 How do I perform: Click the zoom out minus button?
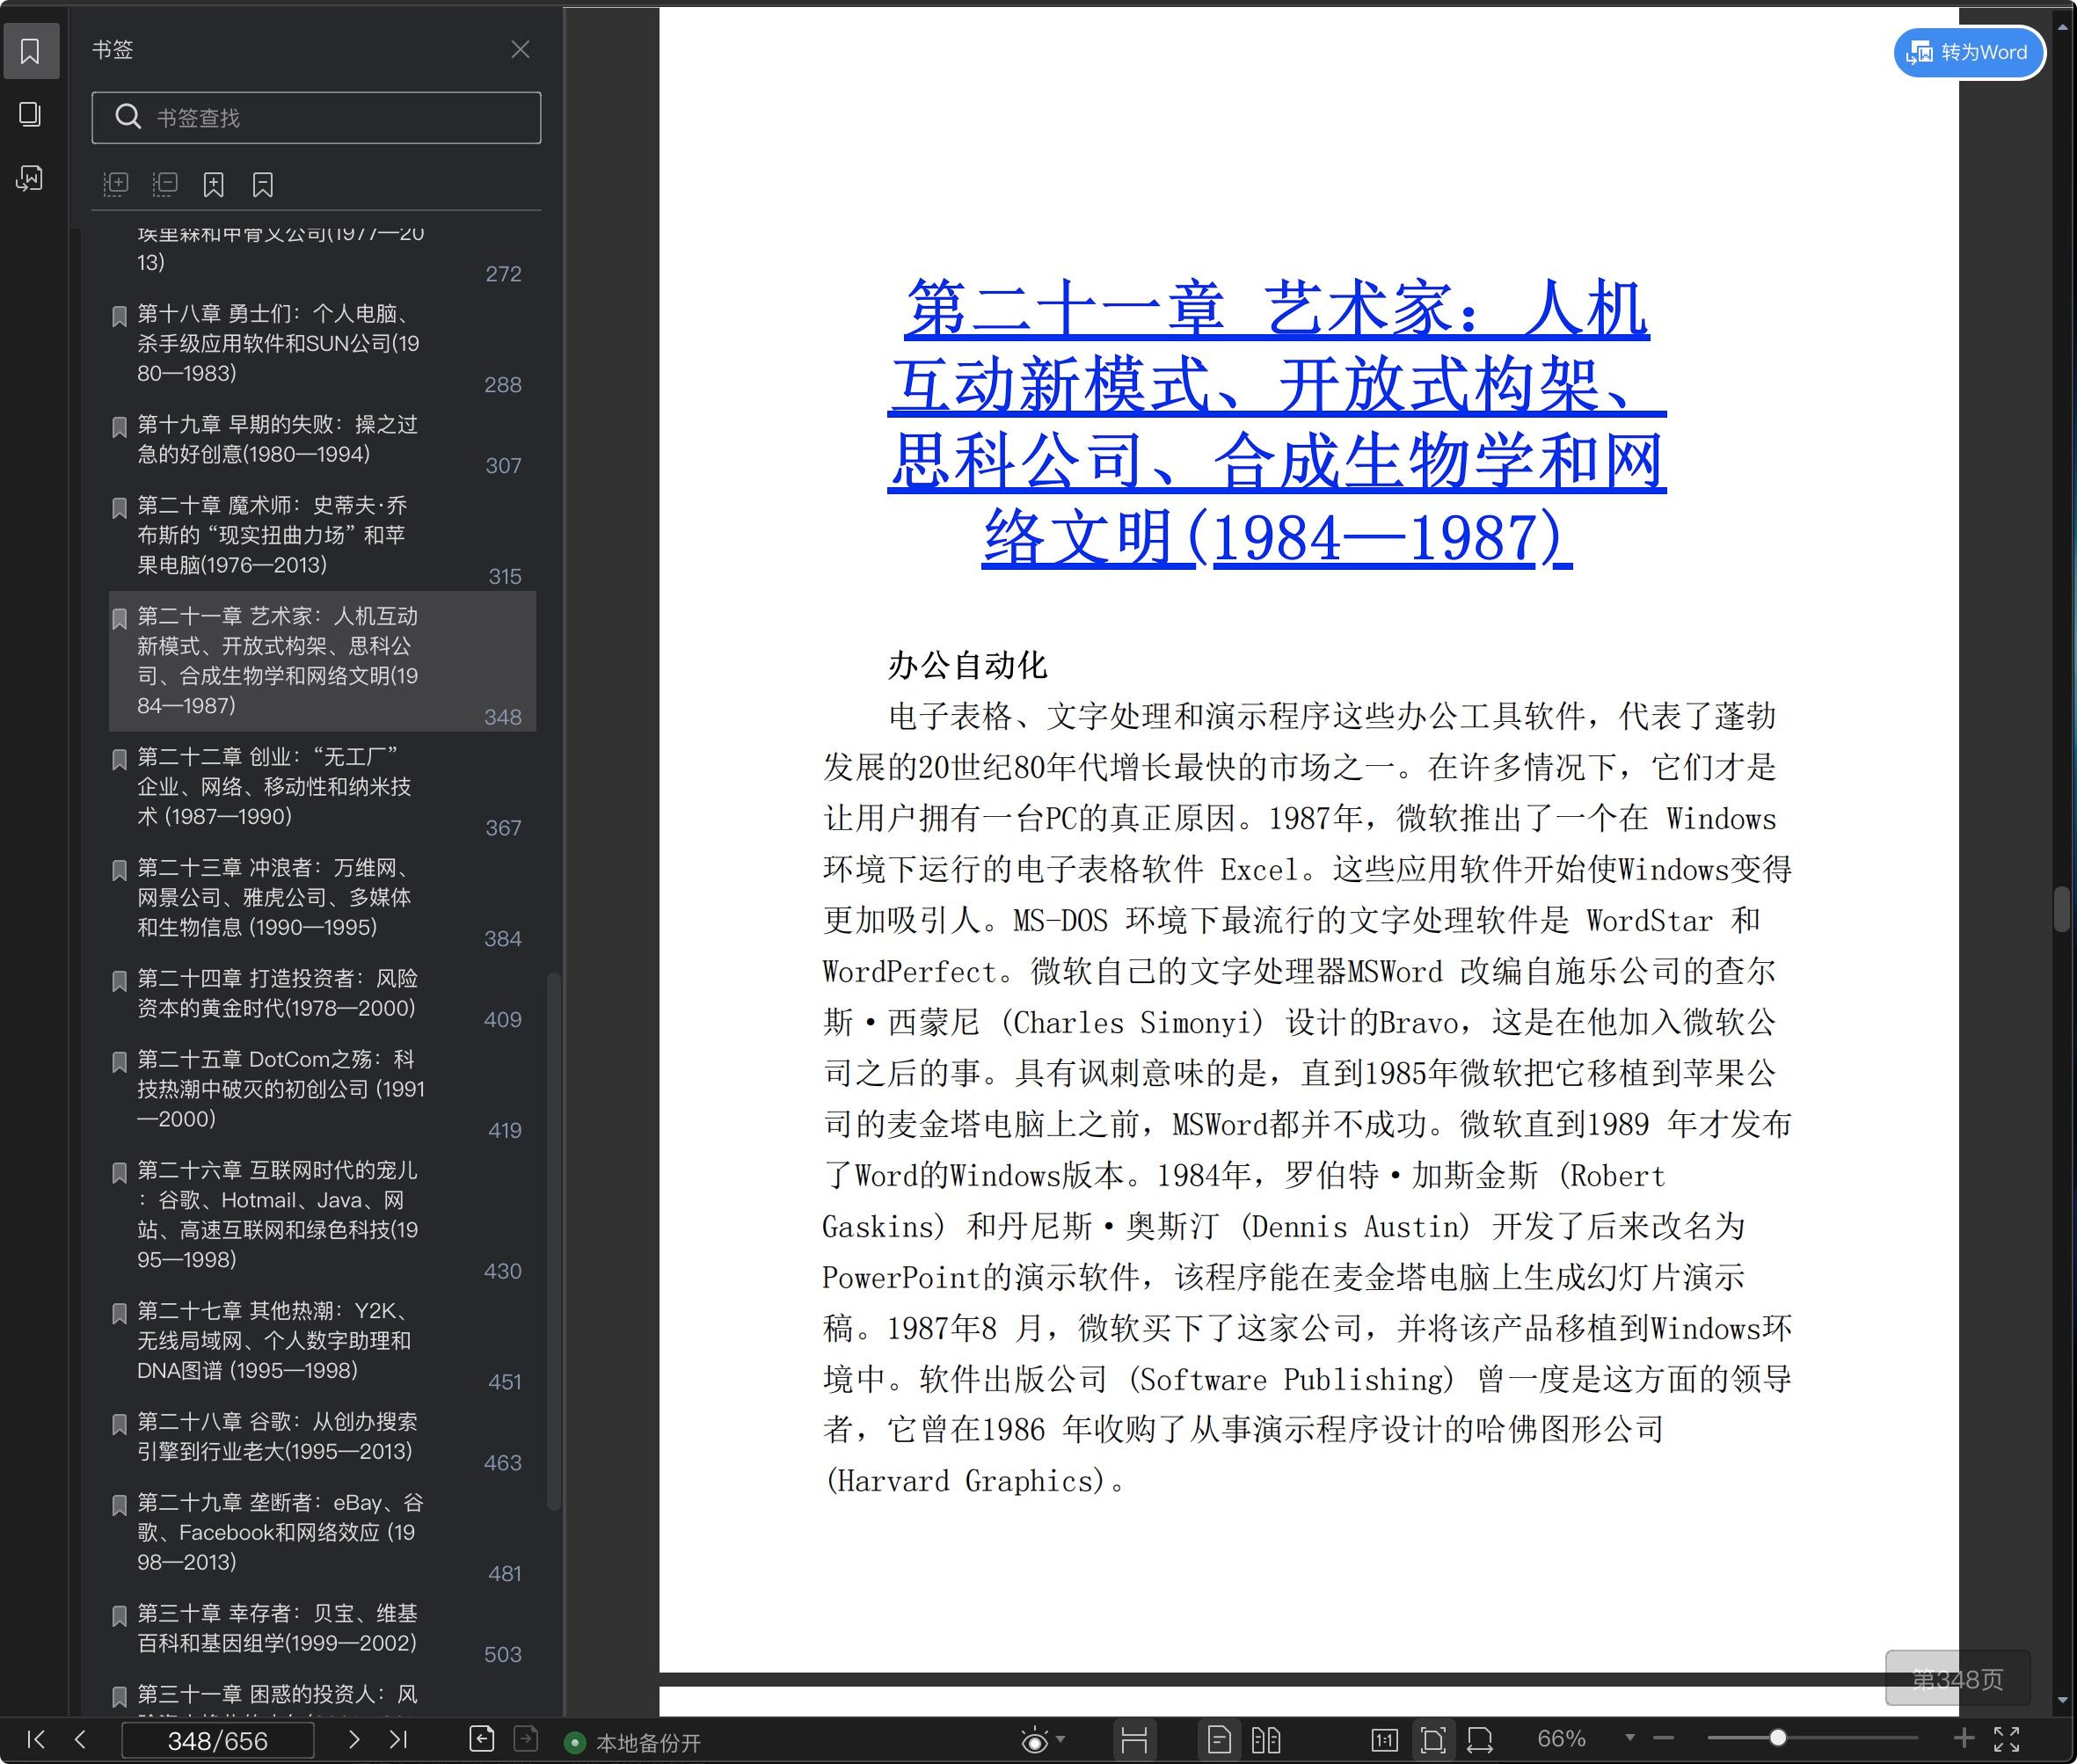(x=1664, y=1739)
